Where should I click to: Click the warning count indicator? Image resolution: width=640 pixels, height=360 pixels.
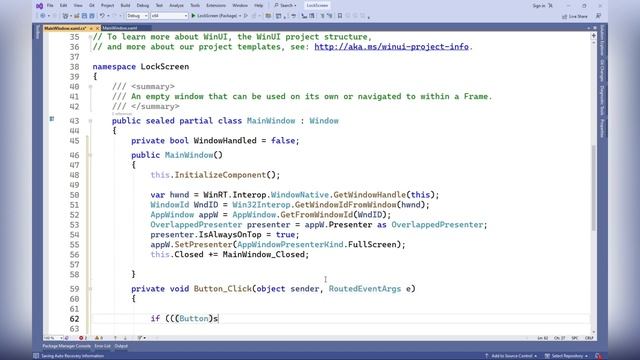[99, 338]
